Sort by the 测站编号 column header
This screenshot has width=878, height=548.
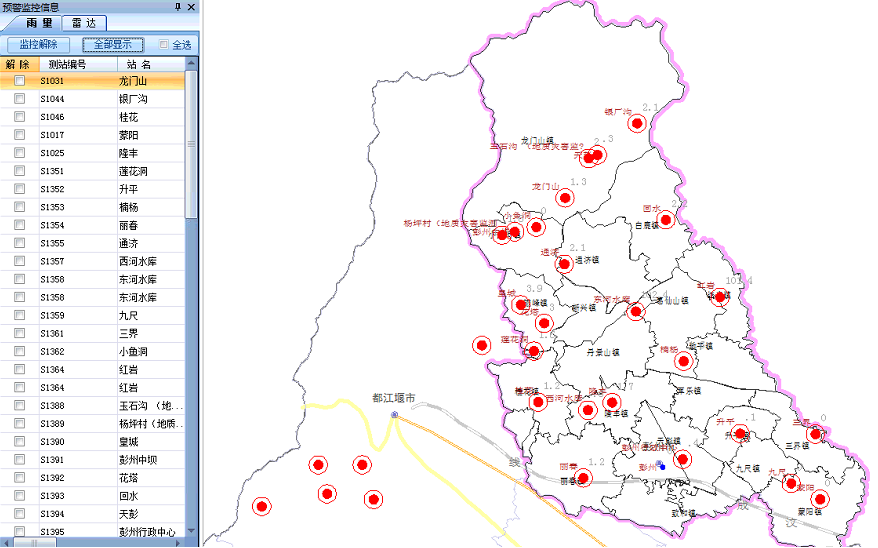(x=67, y=64)
